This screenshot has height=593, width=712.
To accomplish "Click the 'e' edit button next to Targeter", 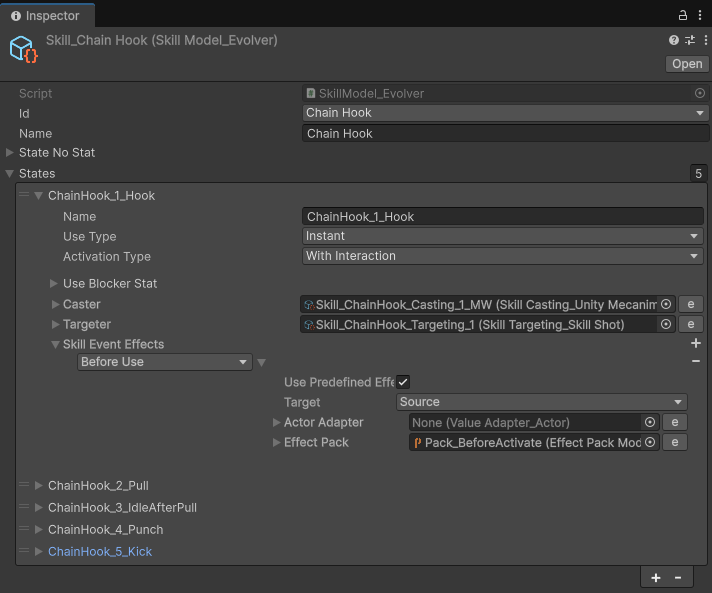I will (691, 324).
